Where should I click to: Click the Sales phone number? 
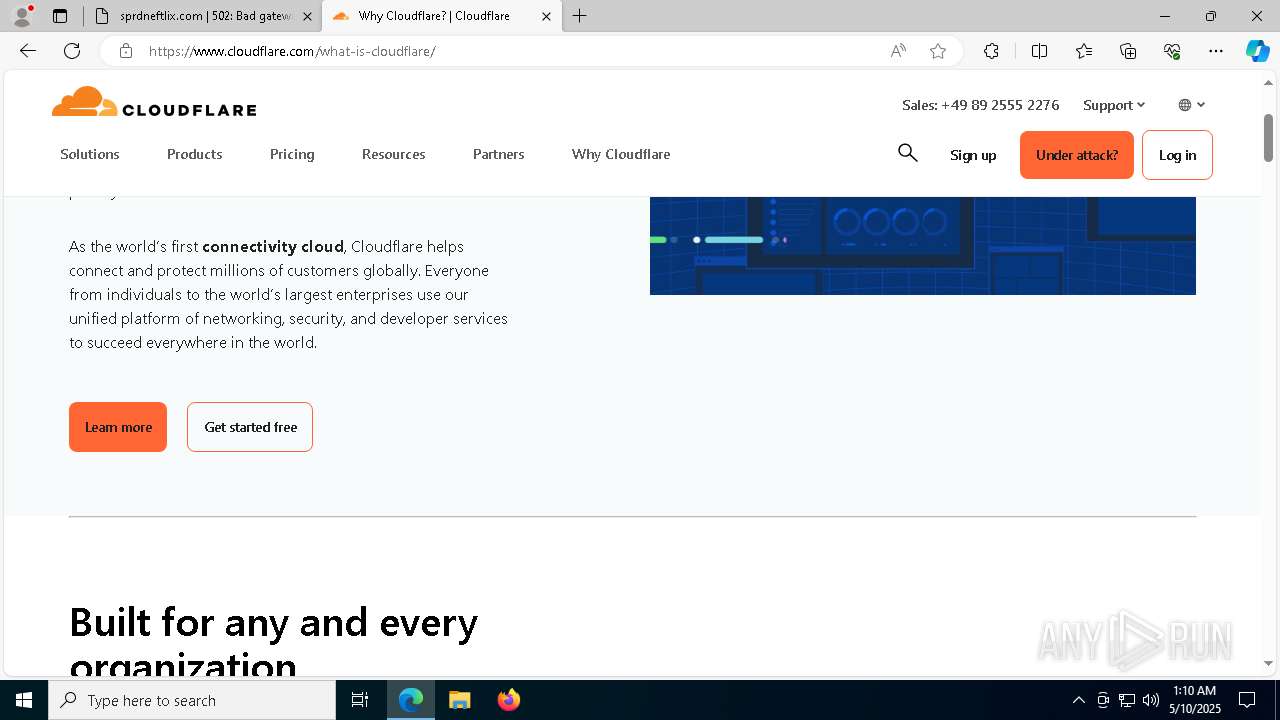click(x=981, y=105)
